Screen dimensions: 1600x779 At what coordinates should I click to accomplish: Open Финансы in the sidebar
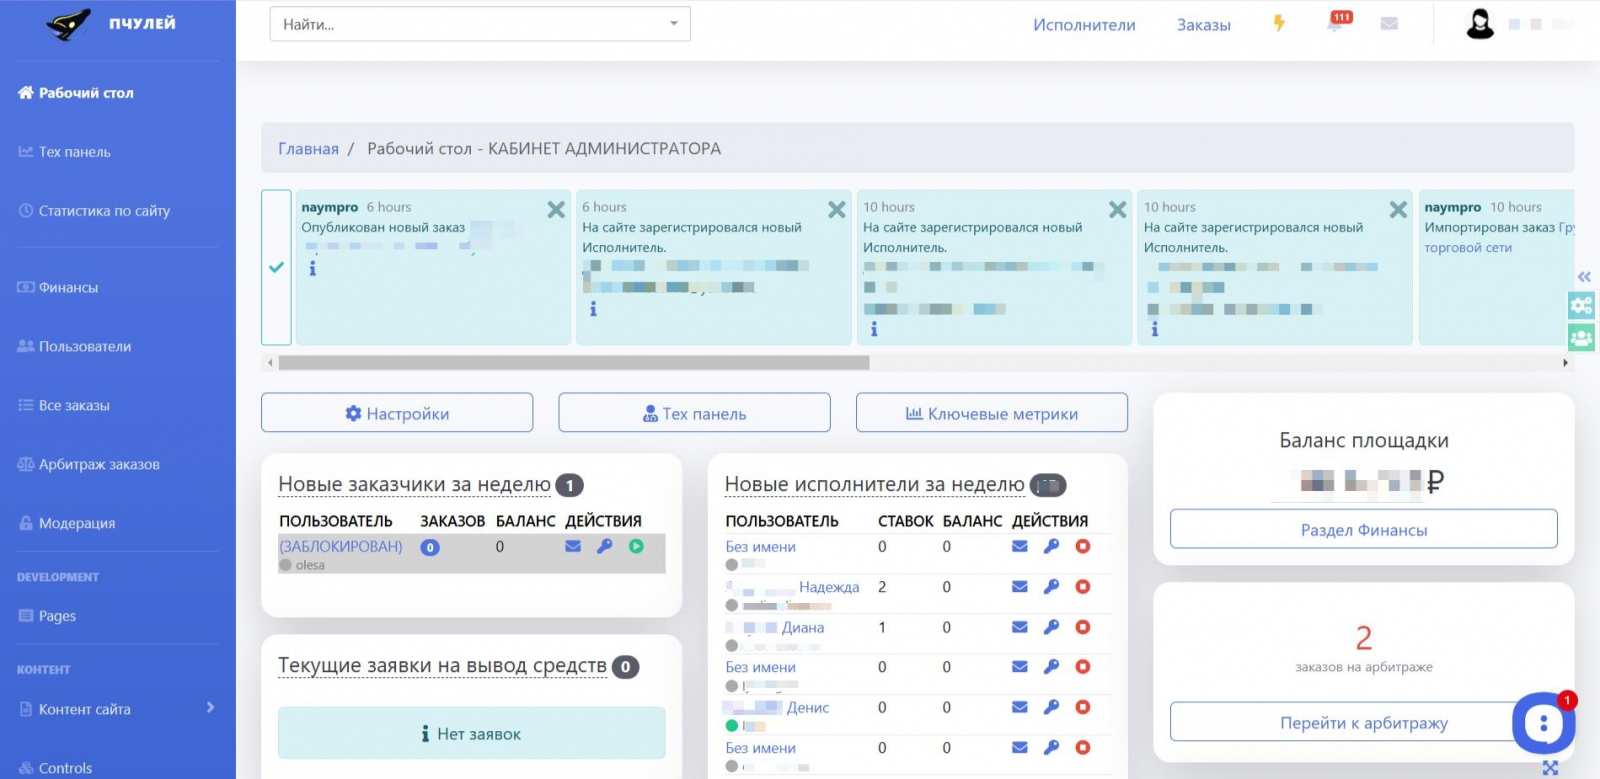pyautogui.click(x=68, y=287)
